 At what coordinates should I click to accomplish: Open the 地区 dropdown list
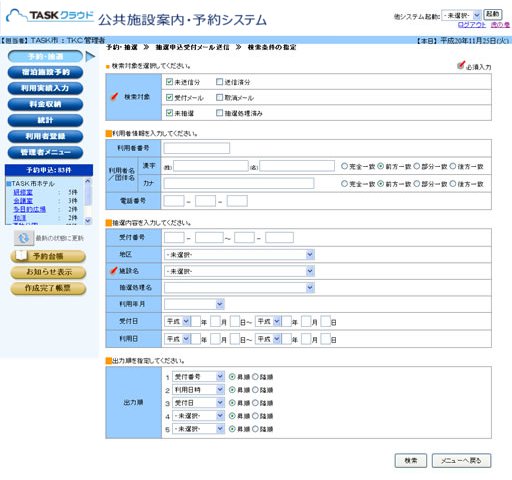tap(239, 255)
